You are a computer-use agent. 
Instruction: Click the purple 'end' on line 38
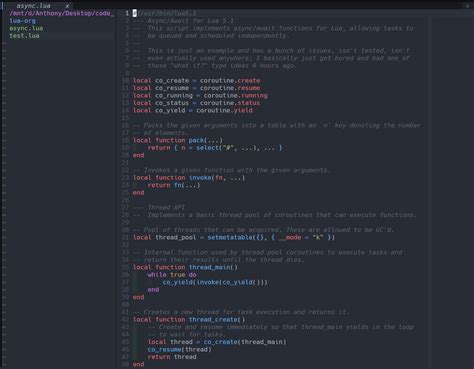153,290
